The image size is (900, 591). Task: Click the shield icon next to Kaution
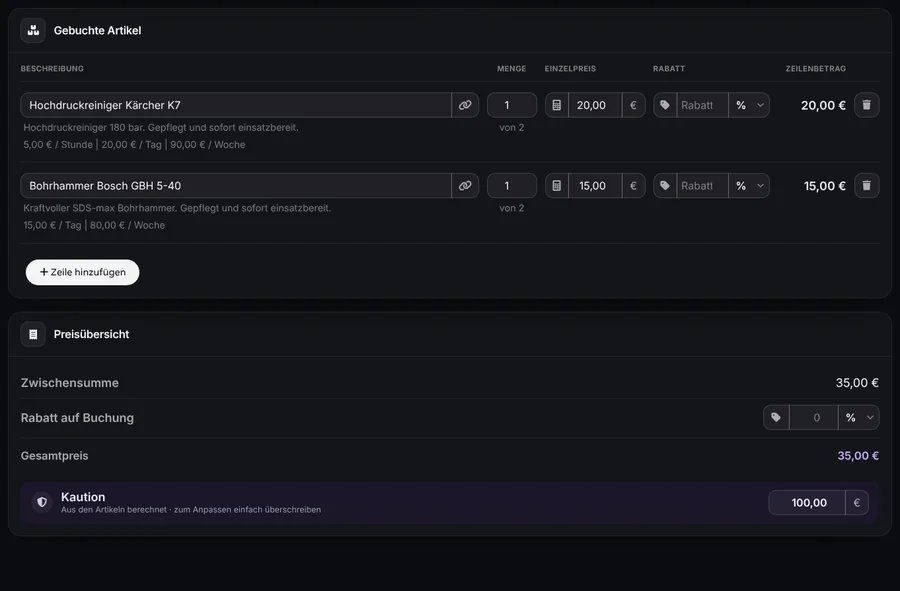coord(42,502)
